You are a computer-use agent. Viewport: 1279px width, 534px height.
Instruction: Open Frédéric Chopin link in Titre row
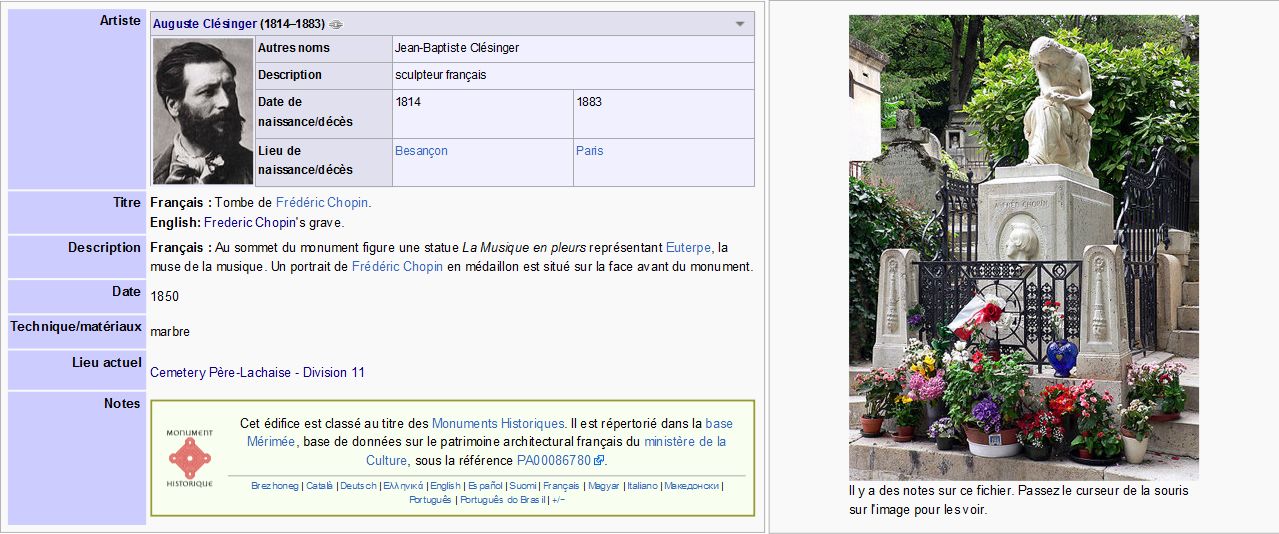[x=322, y=203]
